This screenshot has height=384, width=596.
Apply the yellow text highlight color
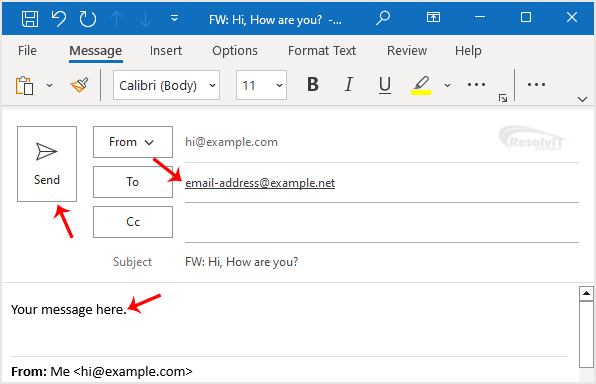click(421, 85)
